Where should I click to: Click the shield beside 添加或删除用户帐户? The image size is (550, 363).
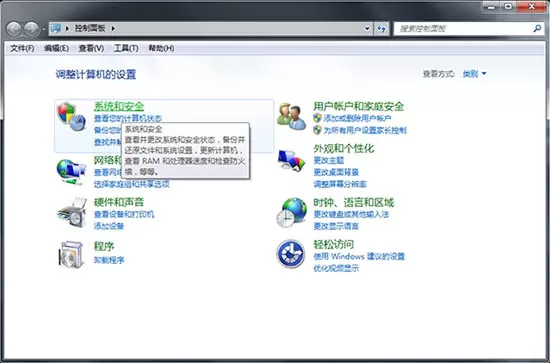pos(317,118)
